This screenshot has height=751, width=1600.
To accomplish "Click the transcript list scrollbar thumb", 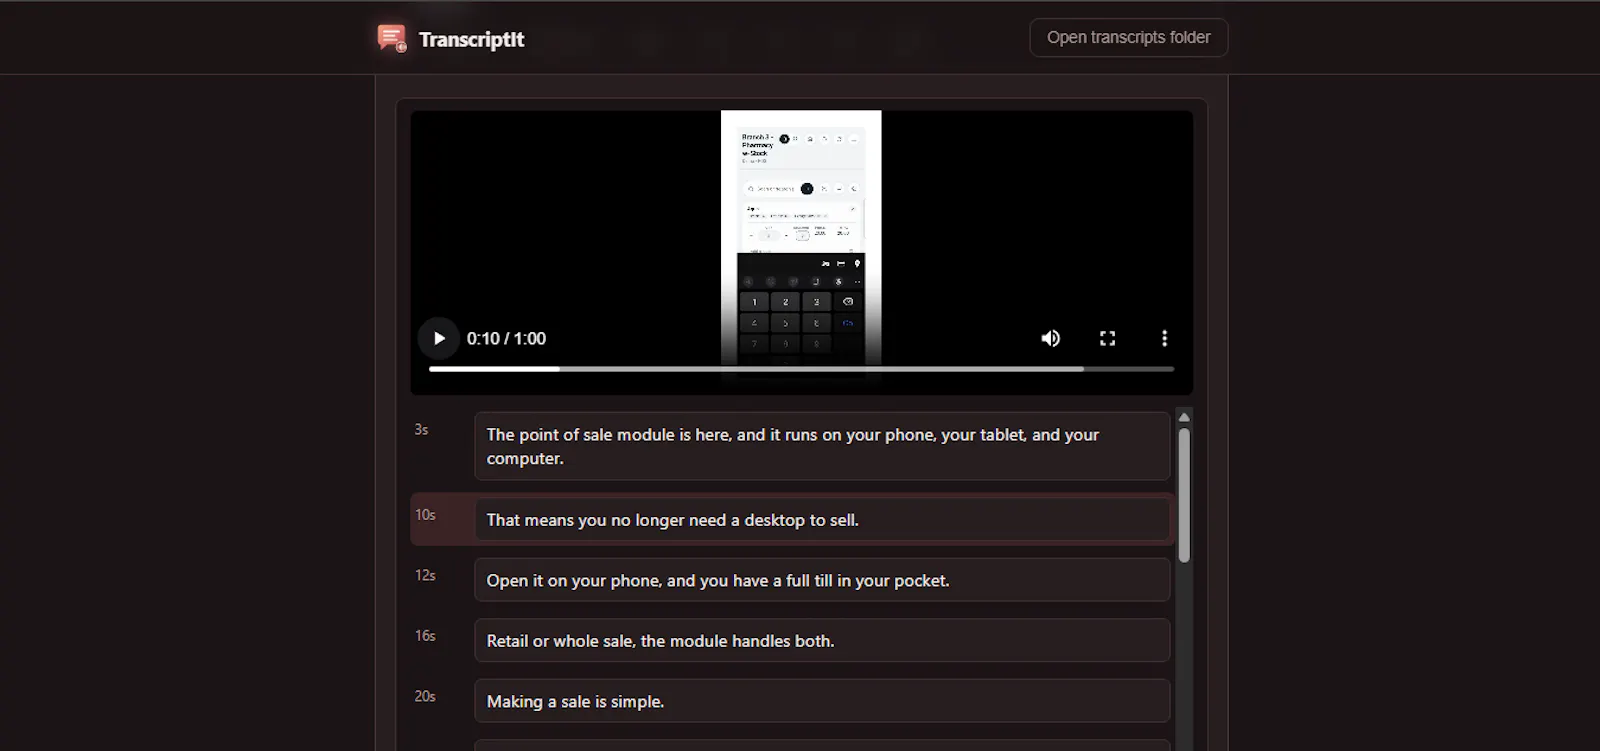I will (1184, 495).
